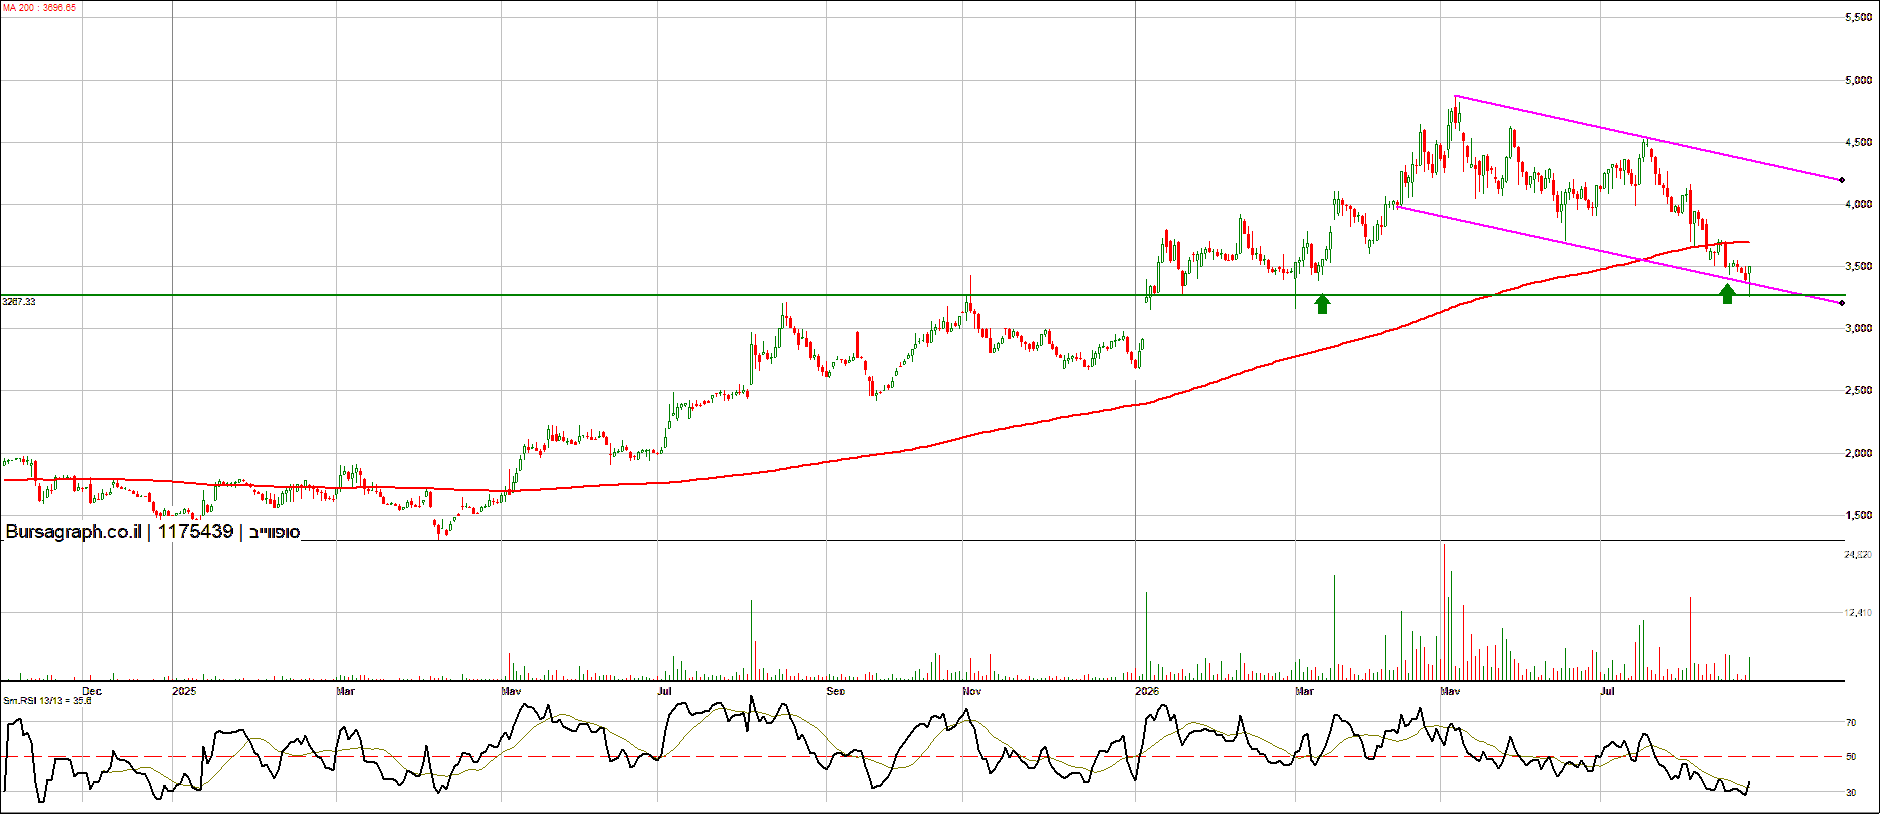The height and width of the screenshot is (814, 1880).
Task: Click the 4,000 price axis label
Action: point(1858,204)
